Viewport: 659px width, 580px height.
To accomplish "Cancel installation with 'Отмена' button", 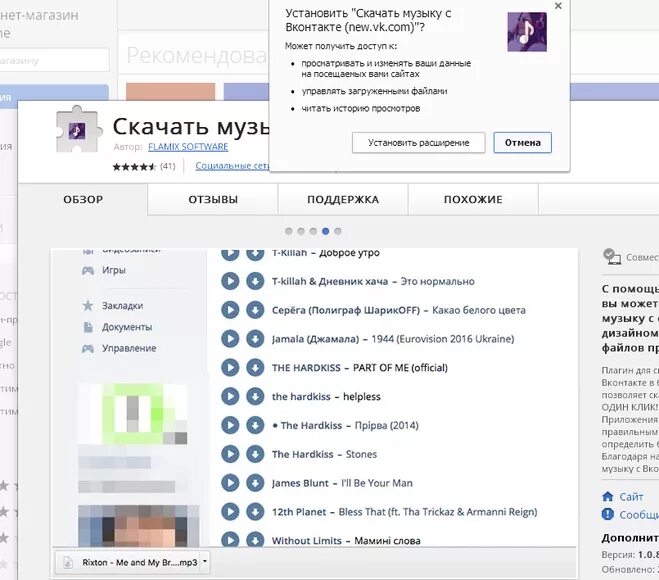I will click(x=522, y=143).
